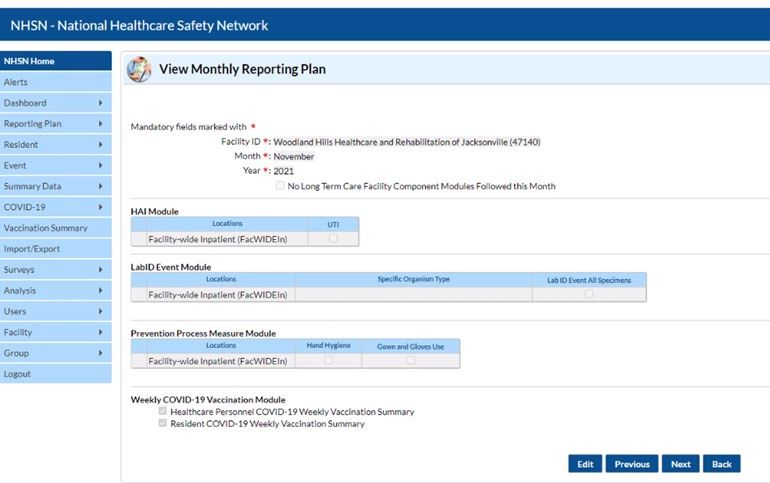
Task: Click the Lab ID Event All Specimens header
Action: click(589, 280)
